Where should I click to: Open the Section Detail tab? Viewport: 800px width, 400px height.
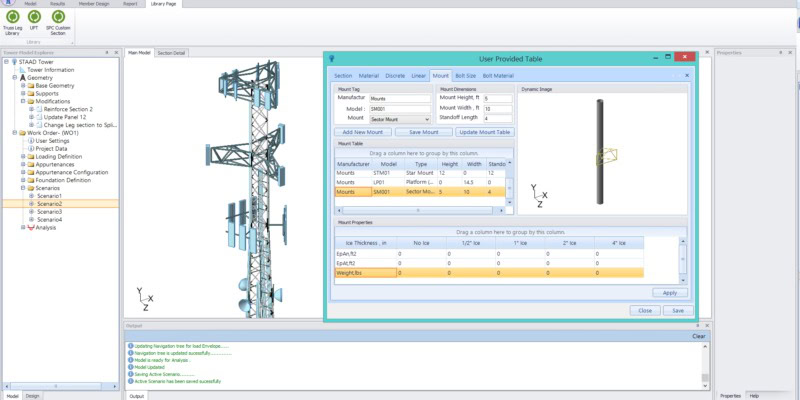(x=171, y=52)
